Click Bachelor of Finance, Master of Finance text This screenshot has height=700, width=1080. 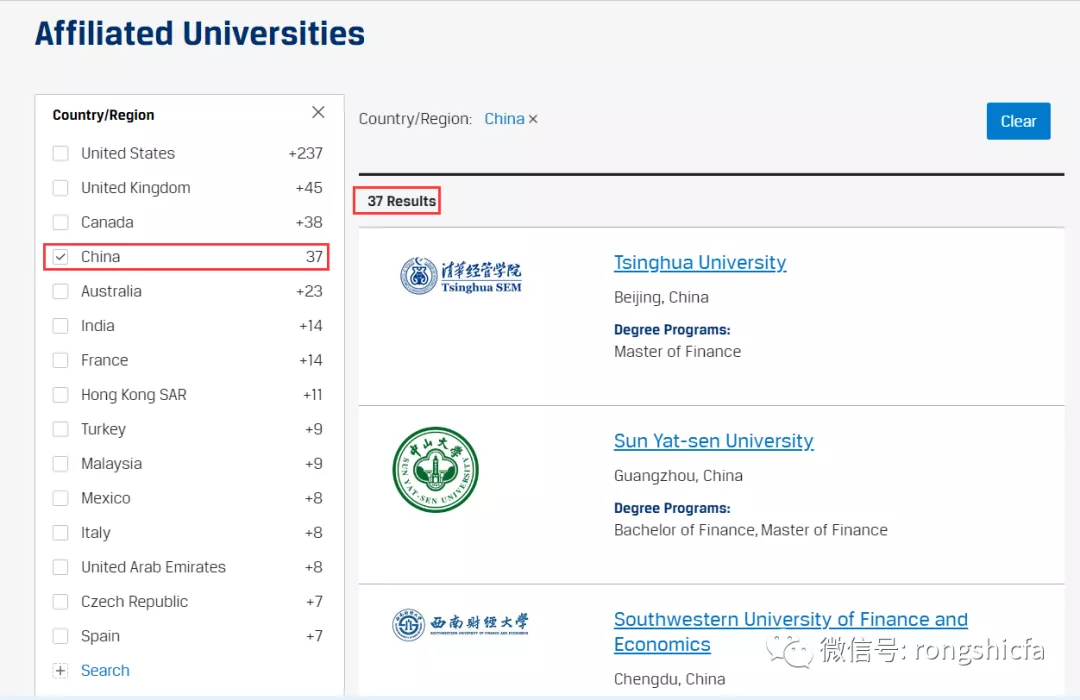(x=751, y=530)
